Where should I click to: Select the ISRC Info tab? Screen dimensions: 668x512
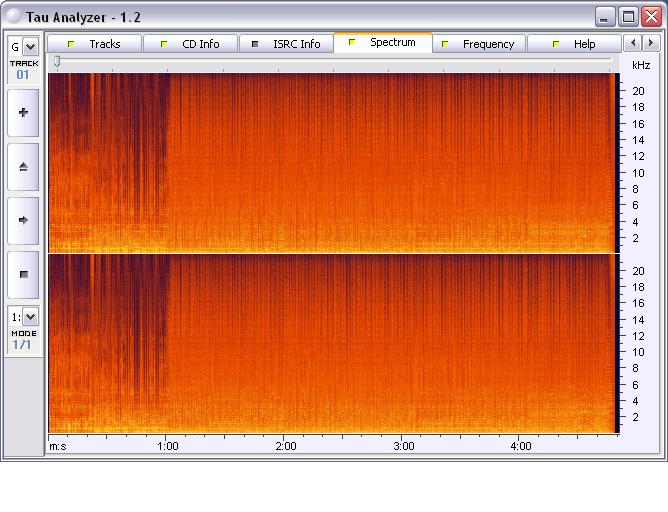(x=286, y=44)
